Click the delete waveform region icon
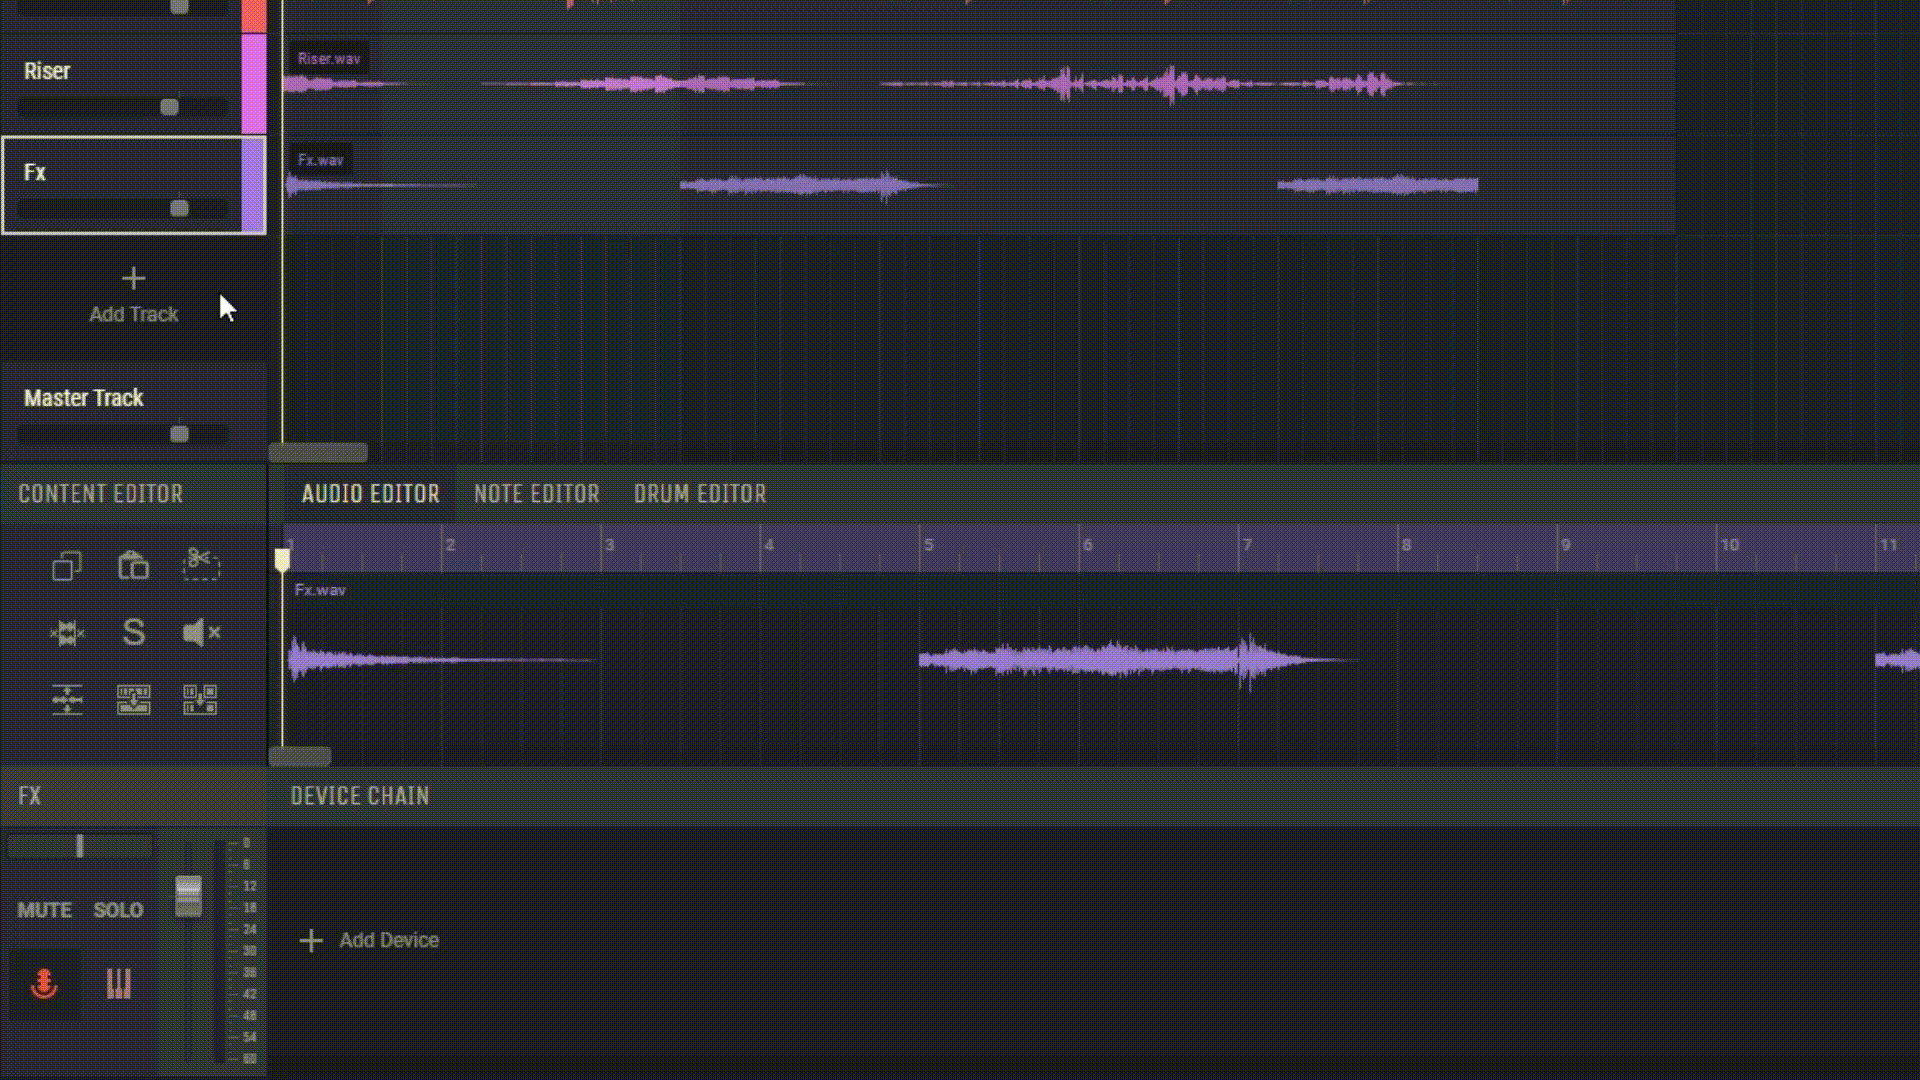 [67, 633]
